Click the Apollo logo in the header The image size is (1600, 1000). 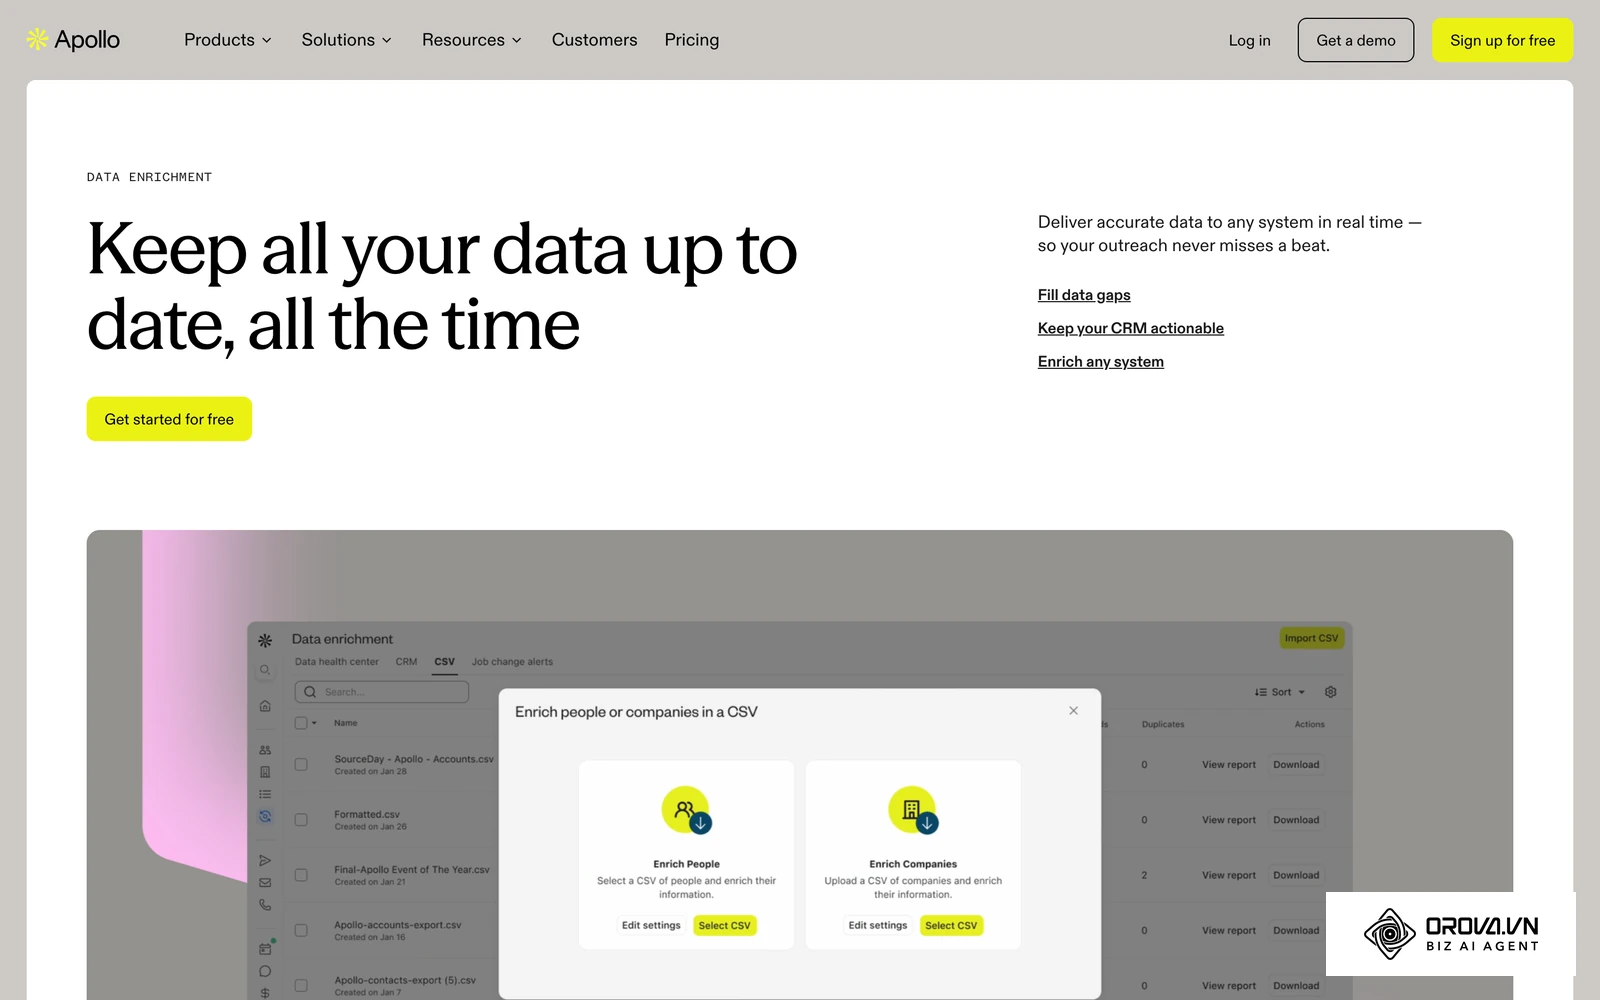(x=73, y=40)
